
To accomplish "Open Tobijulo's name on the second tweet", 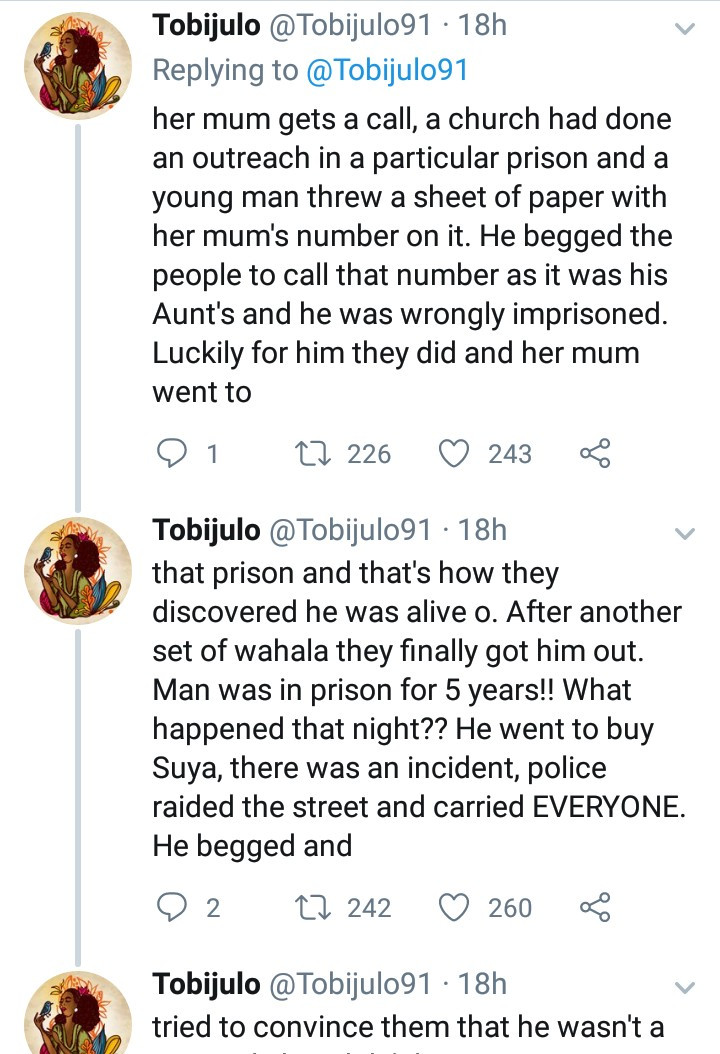I will (x=206, y=529).
